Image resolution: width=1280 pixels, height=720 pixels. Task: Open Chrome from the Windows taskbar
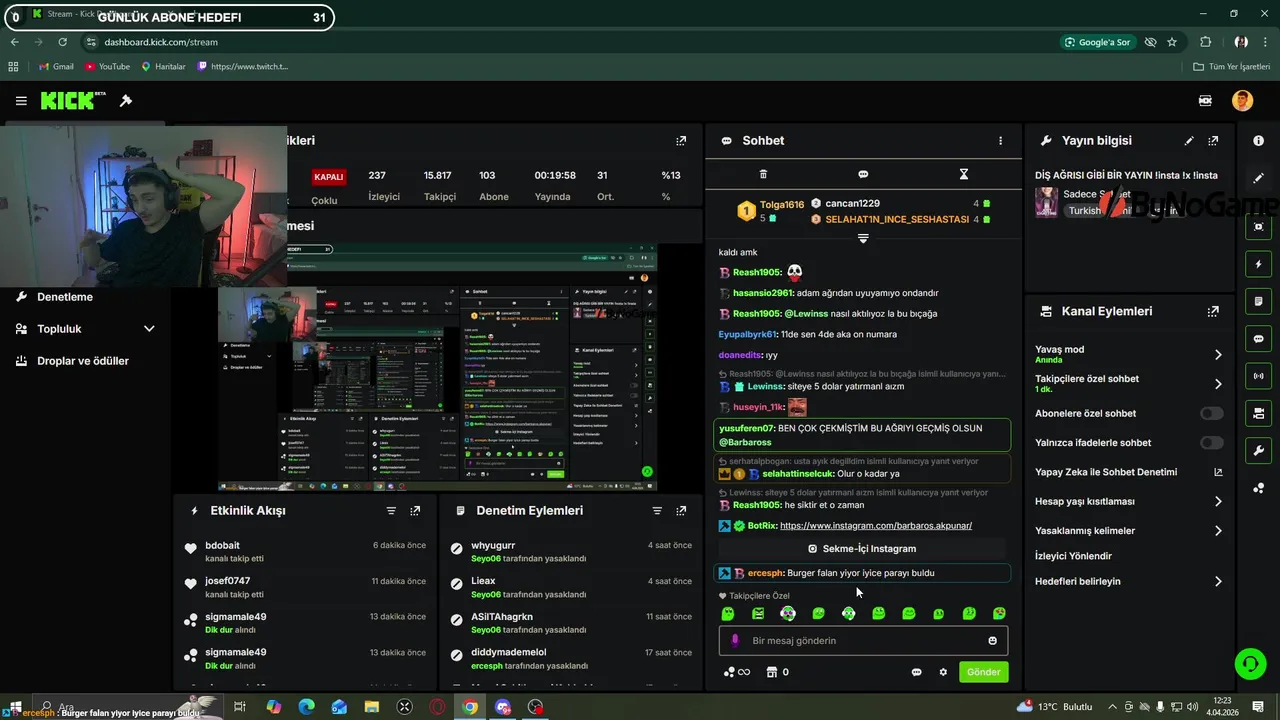click(x=470, y=707)
